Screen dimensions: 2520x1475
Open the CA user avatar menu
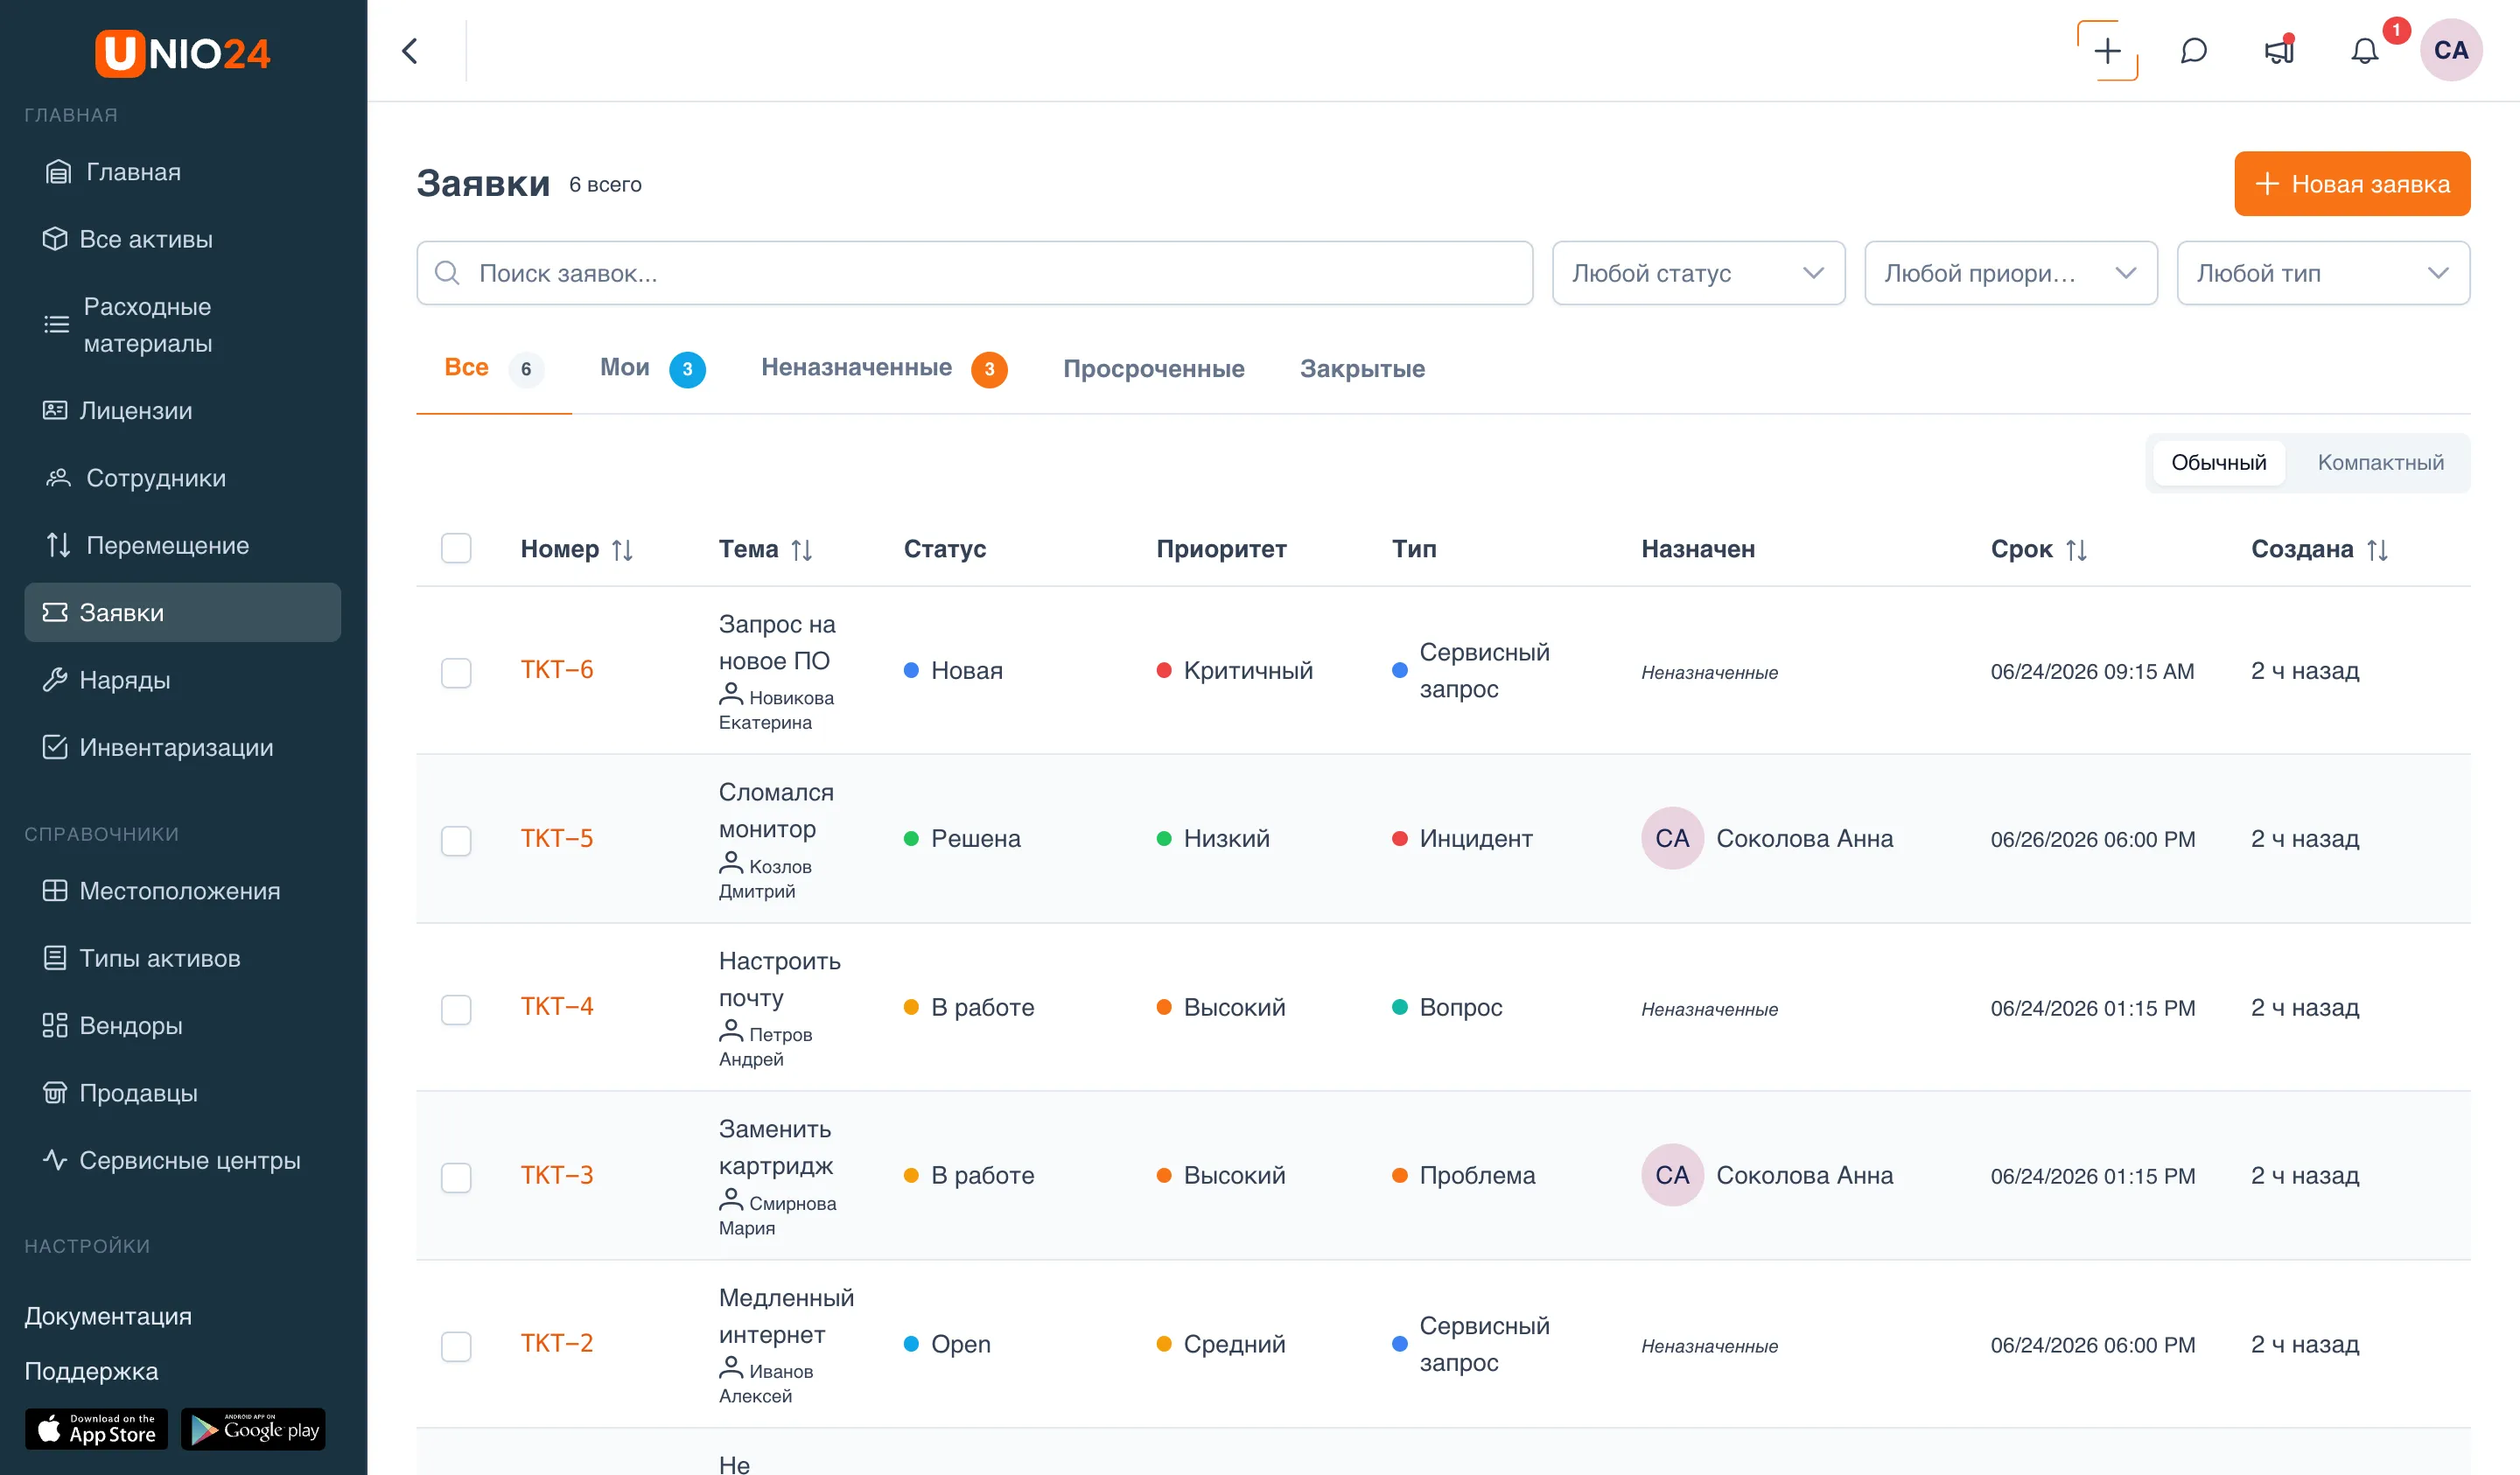pos(2450,50)
